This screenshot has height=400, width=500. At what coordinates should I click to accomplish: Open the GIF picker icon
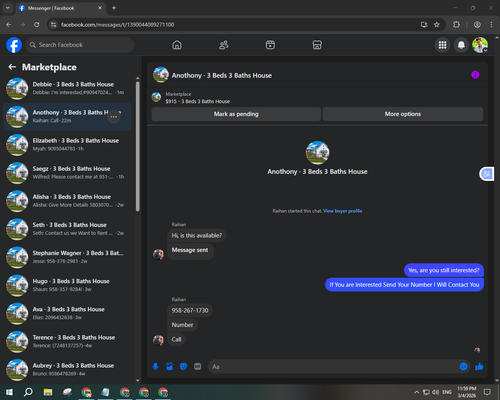pos(198,367)
